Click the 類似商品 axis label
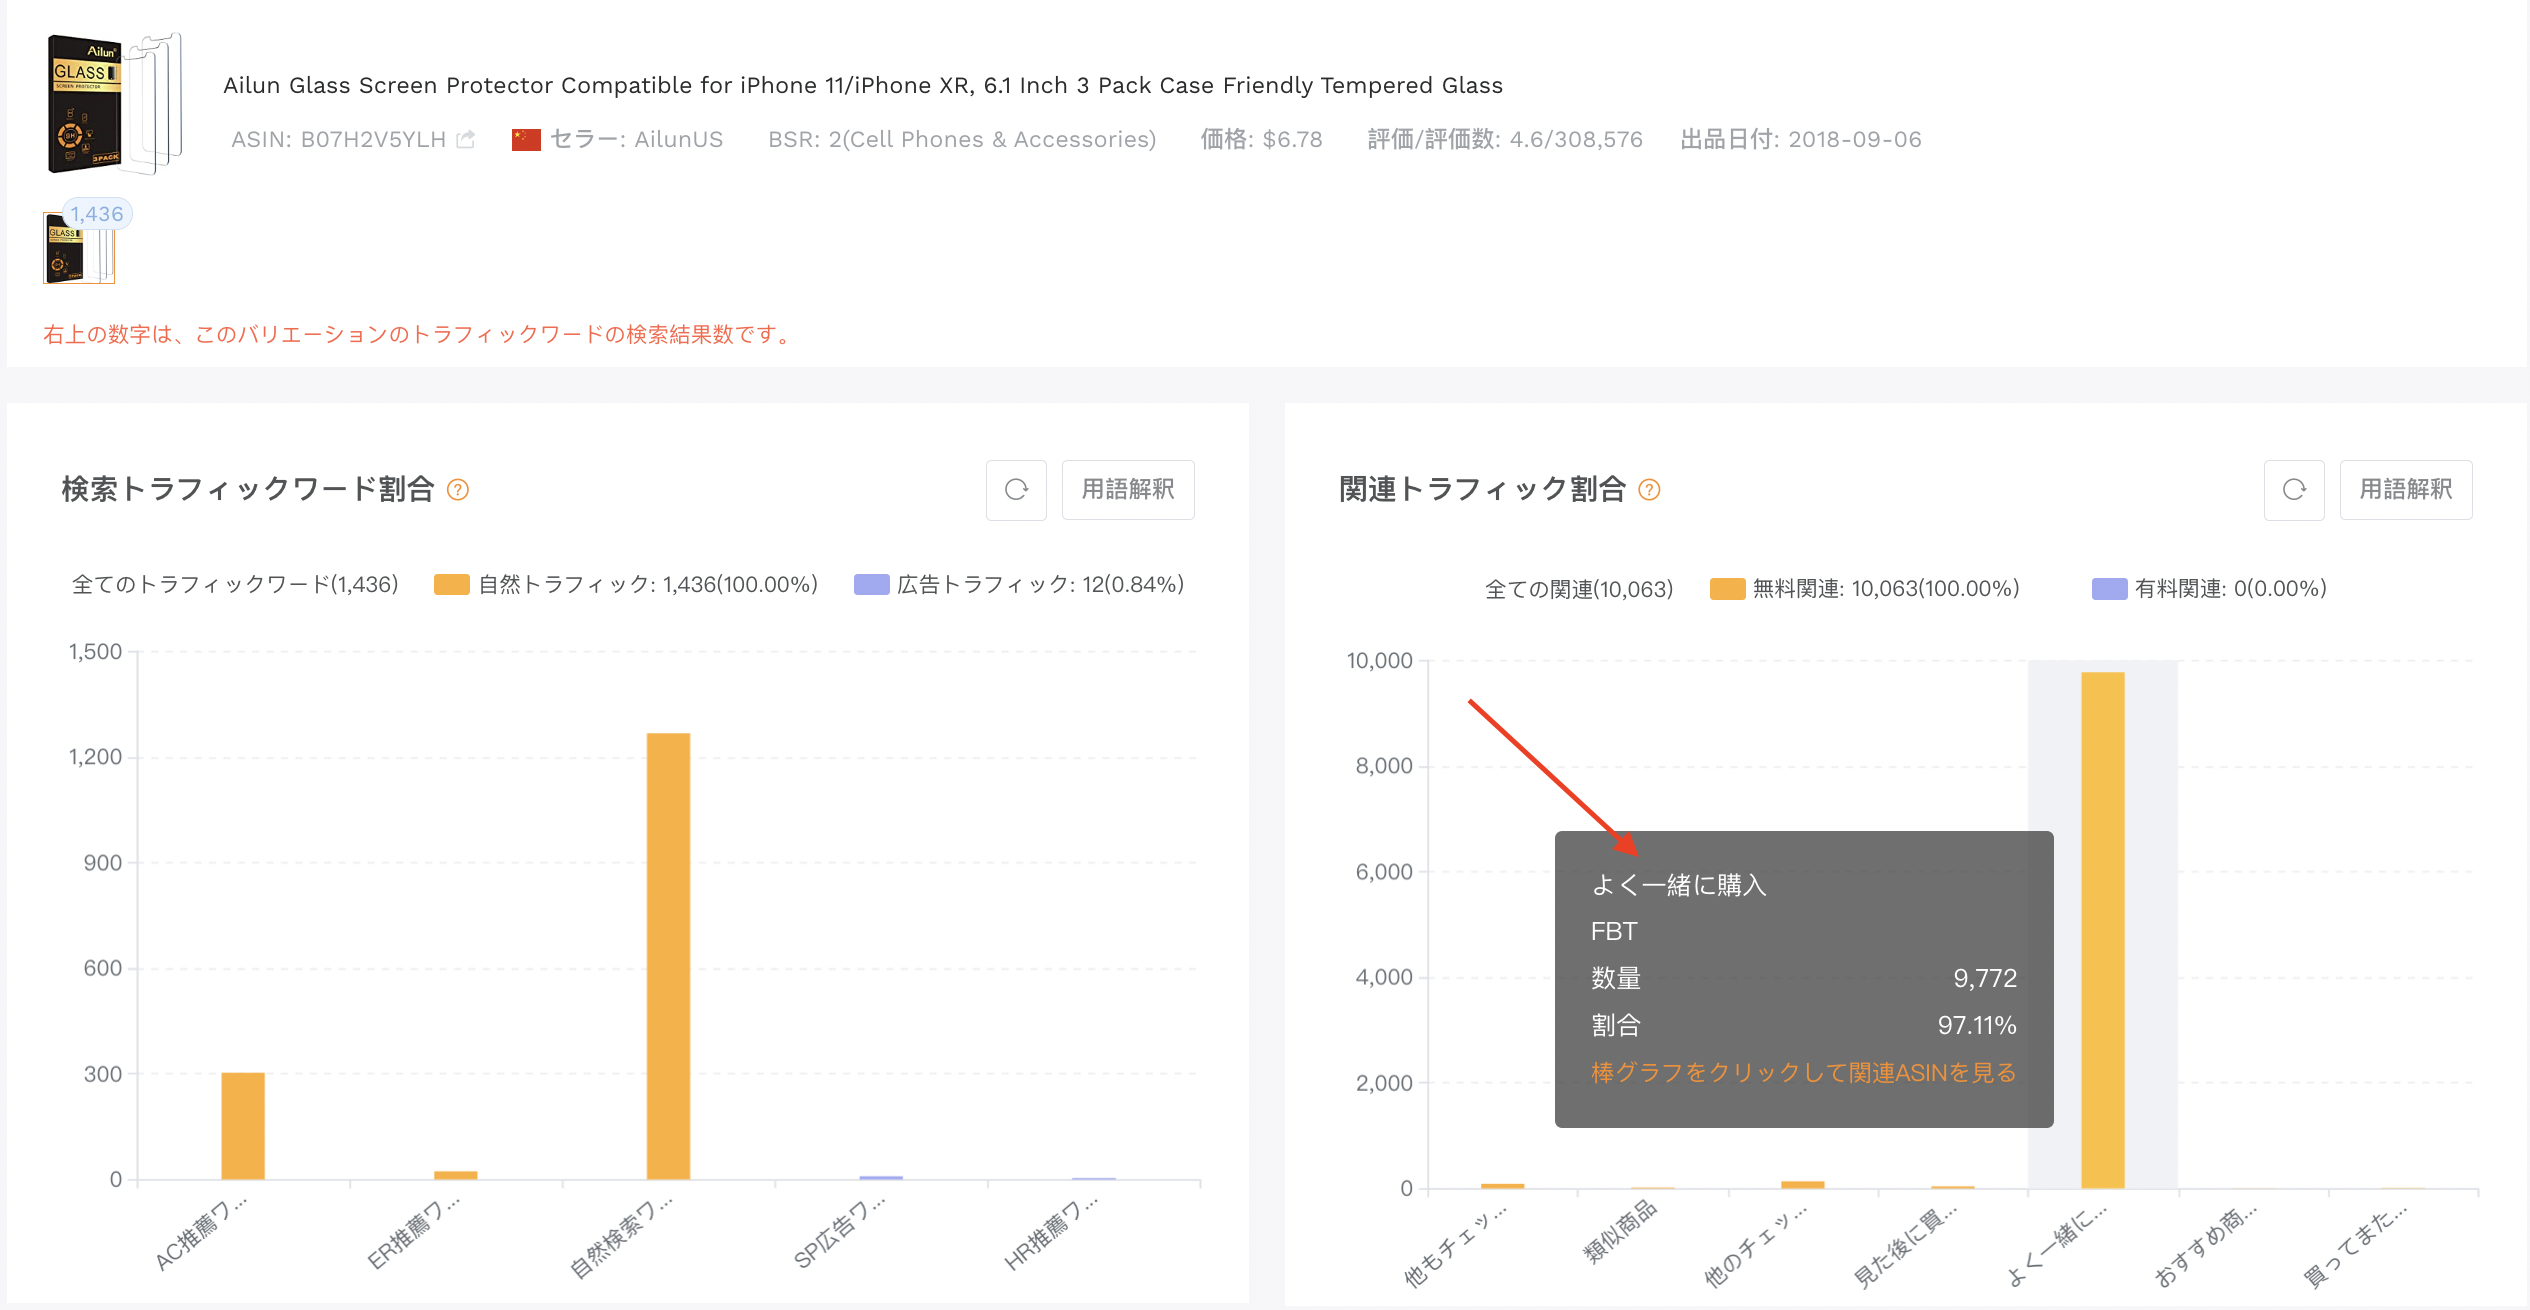This screenshot has width=2530, height=1310. click(1620, 1230)
